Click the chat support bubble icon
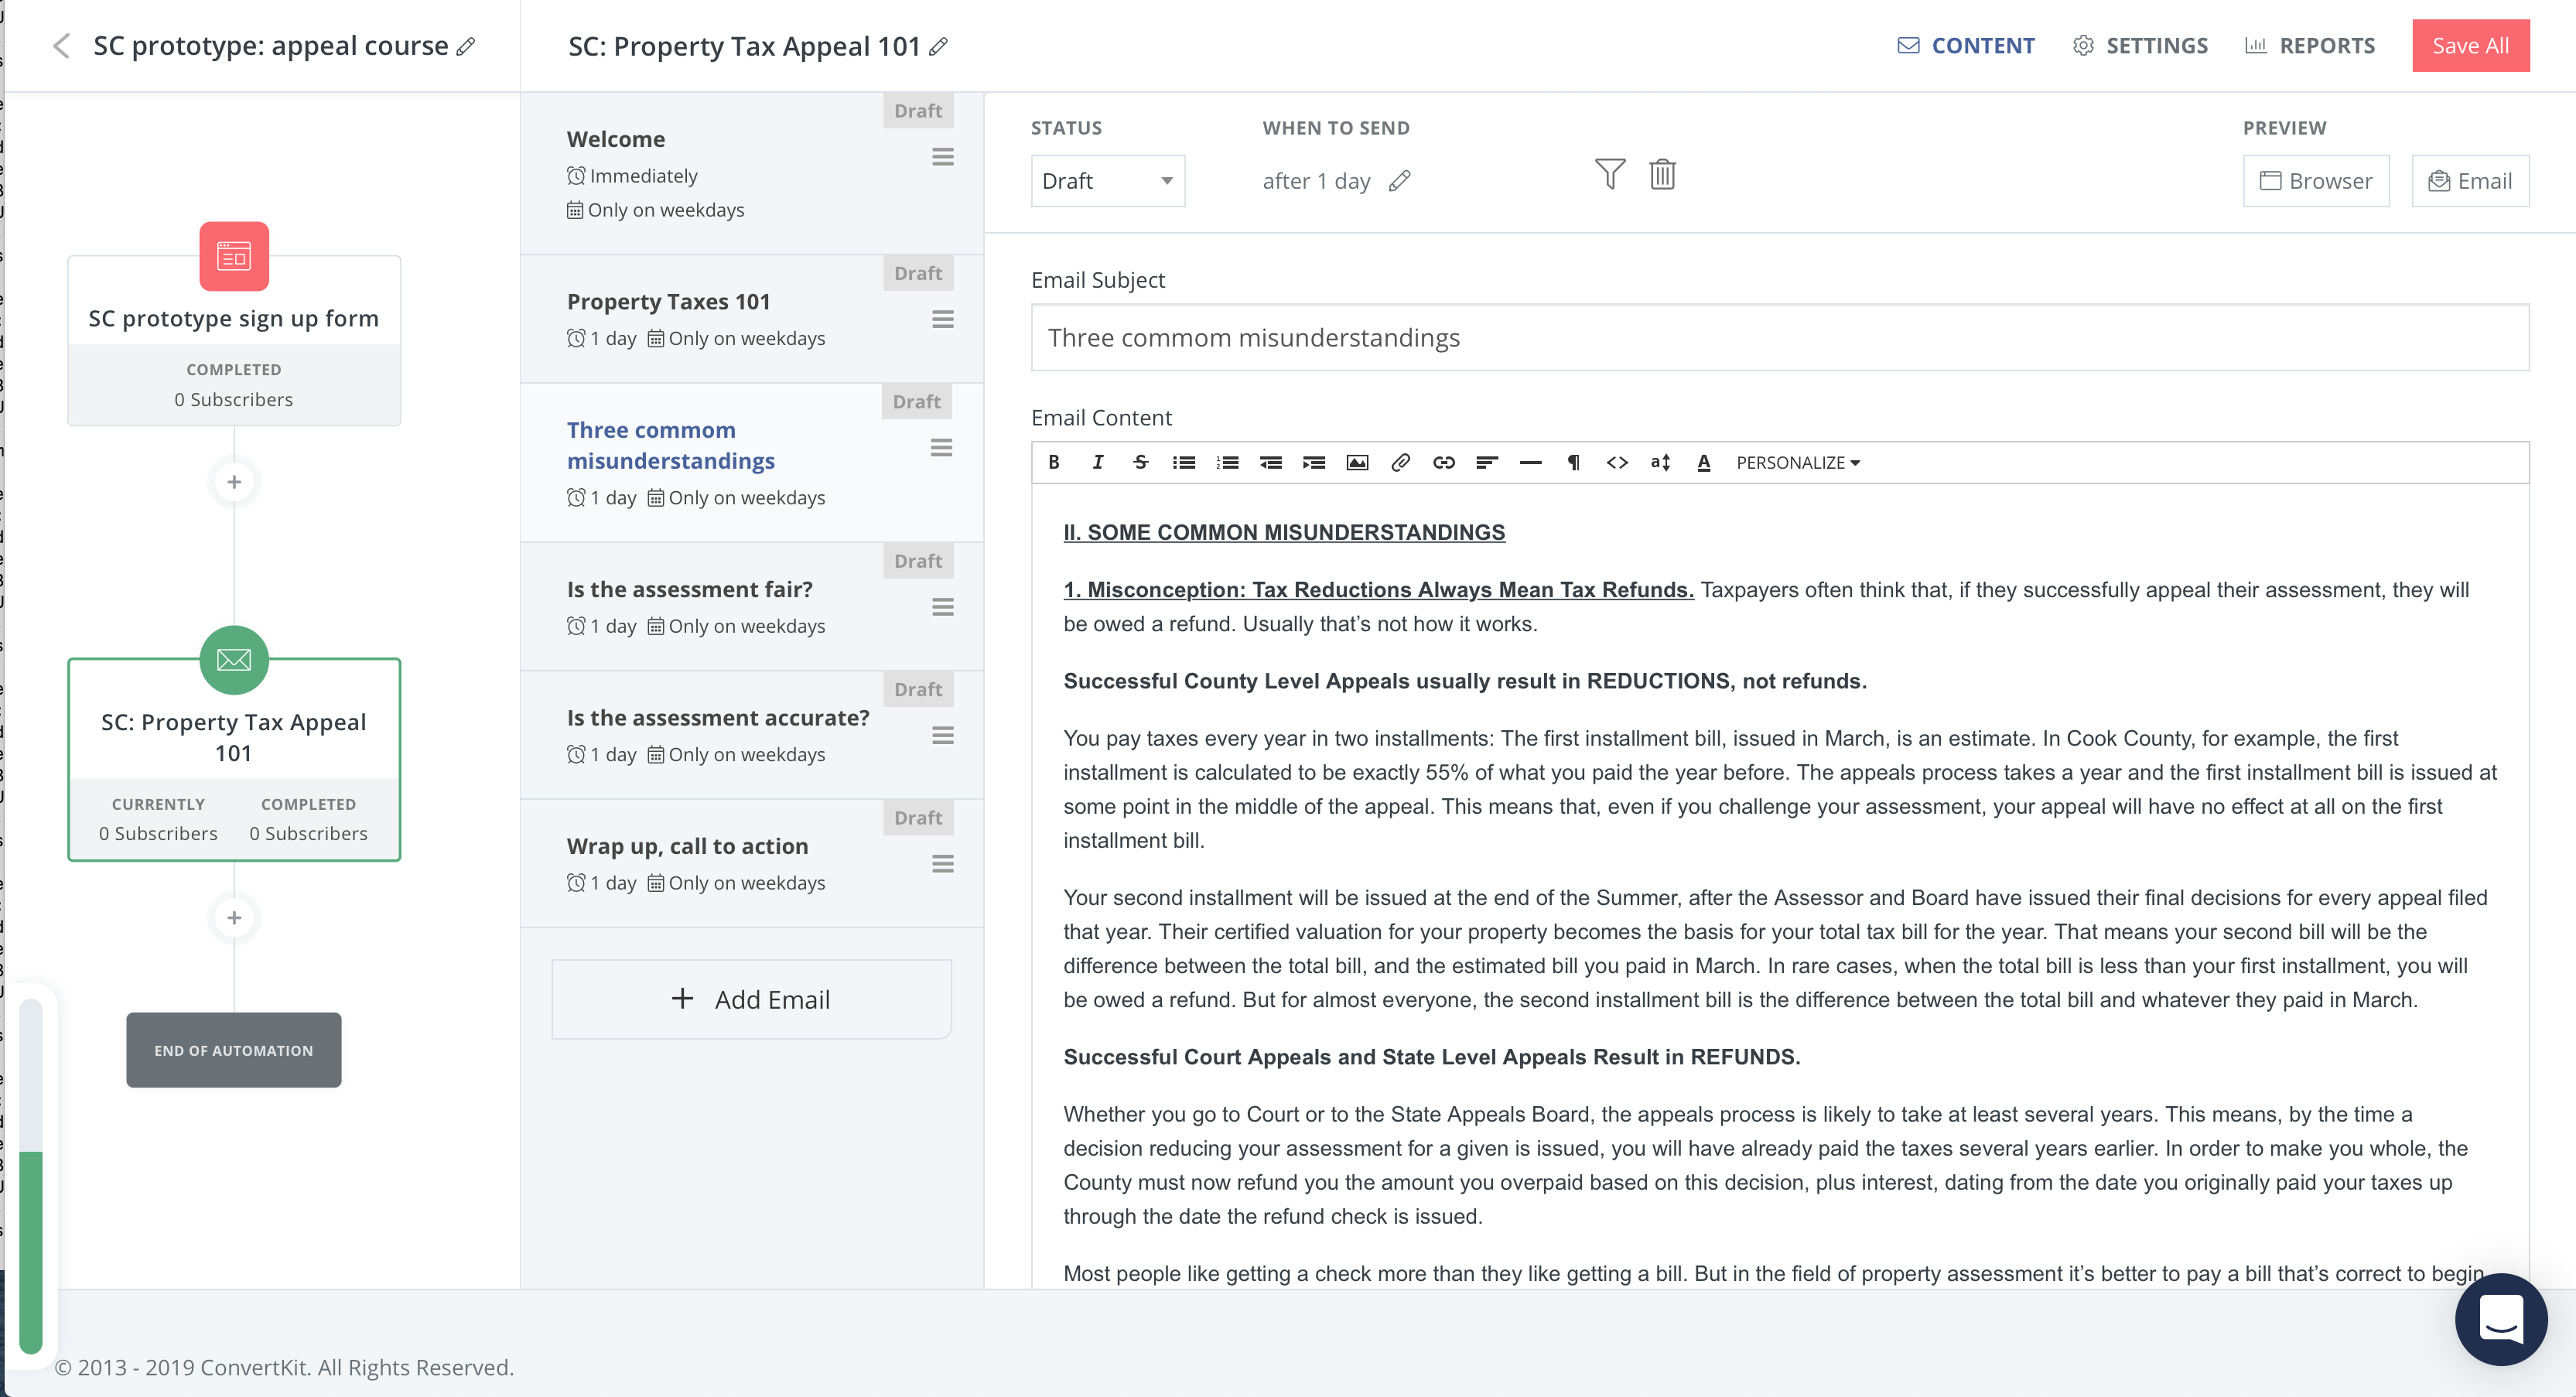2576x1397 pixels. pyautogui.click(x=2500, y=1319)
